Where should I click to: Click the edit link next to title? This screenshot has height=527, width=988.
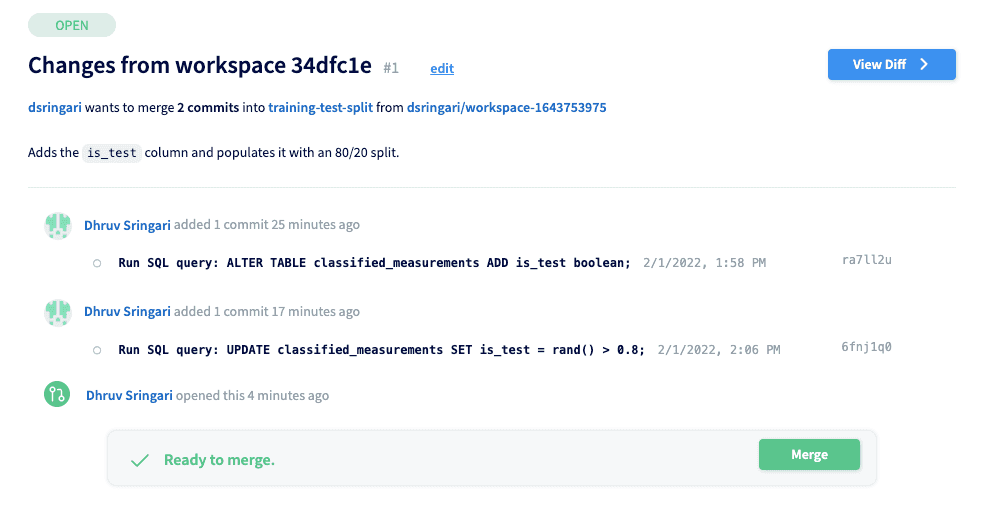pyautogui.click(x=442, y=68)
